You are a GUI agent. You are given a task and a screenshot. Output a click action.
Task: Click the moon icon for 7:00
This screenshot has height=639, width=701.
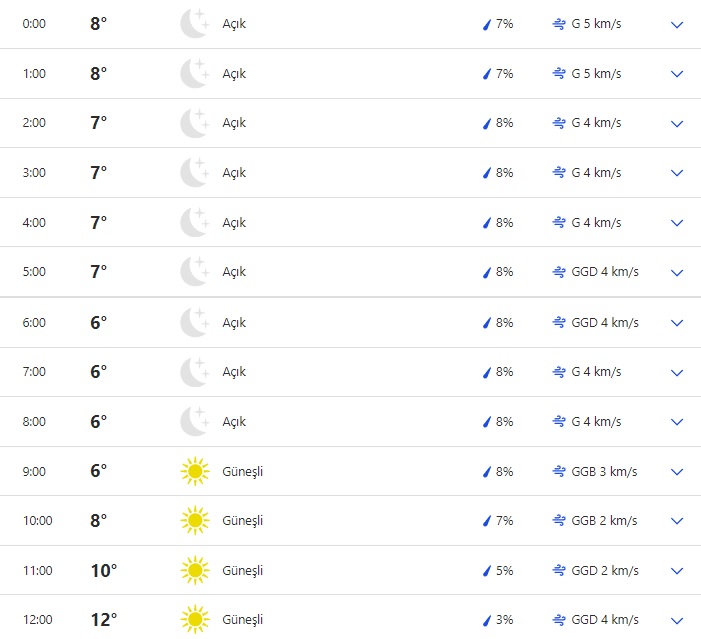pos(194,372)
